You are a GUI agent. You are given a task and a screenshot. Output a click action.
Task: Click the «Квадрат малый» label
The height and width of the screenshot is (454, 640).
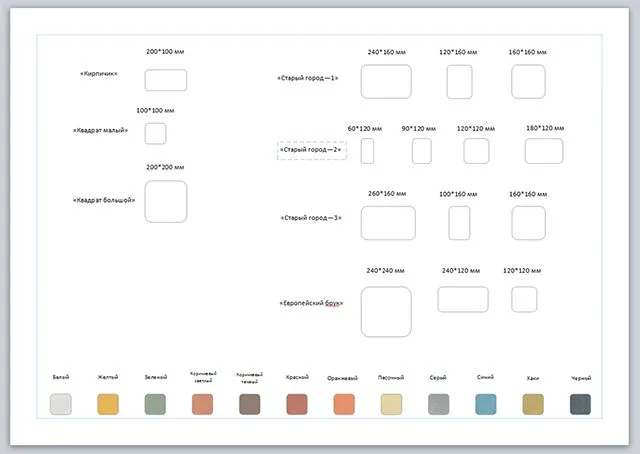tap(100, 130)
